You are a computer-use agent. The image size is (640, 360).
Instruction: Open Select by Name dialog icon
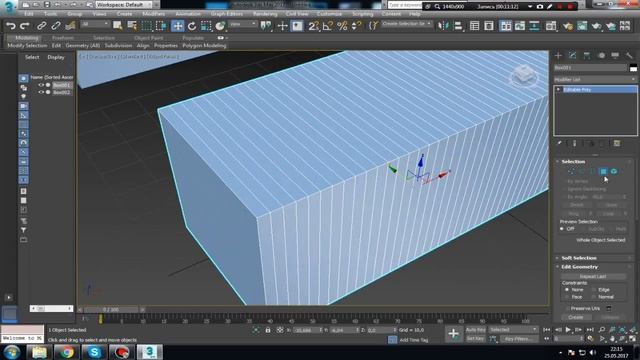click(x=132, y=26)
